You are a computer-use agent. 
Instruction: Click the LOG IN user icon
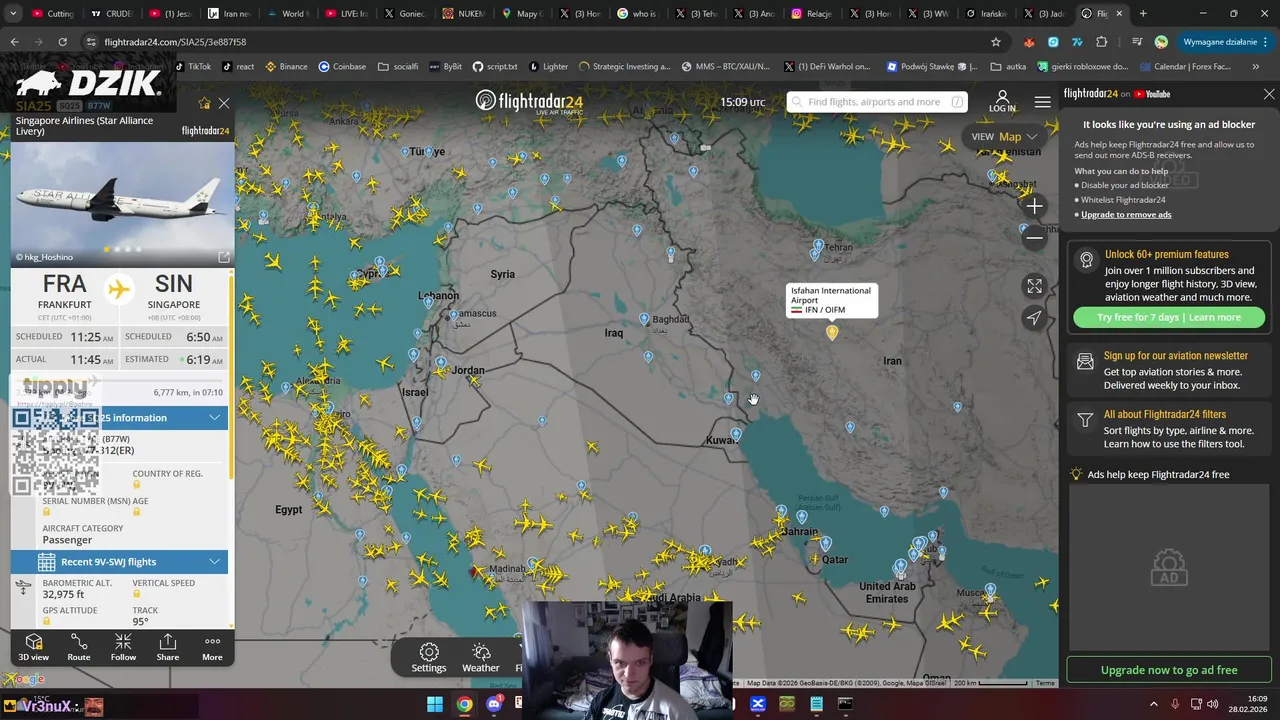1002,102
